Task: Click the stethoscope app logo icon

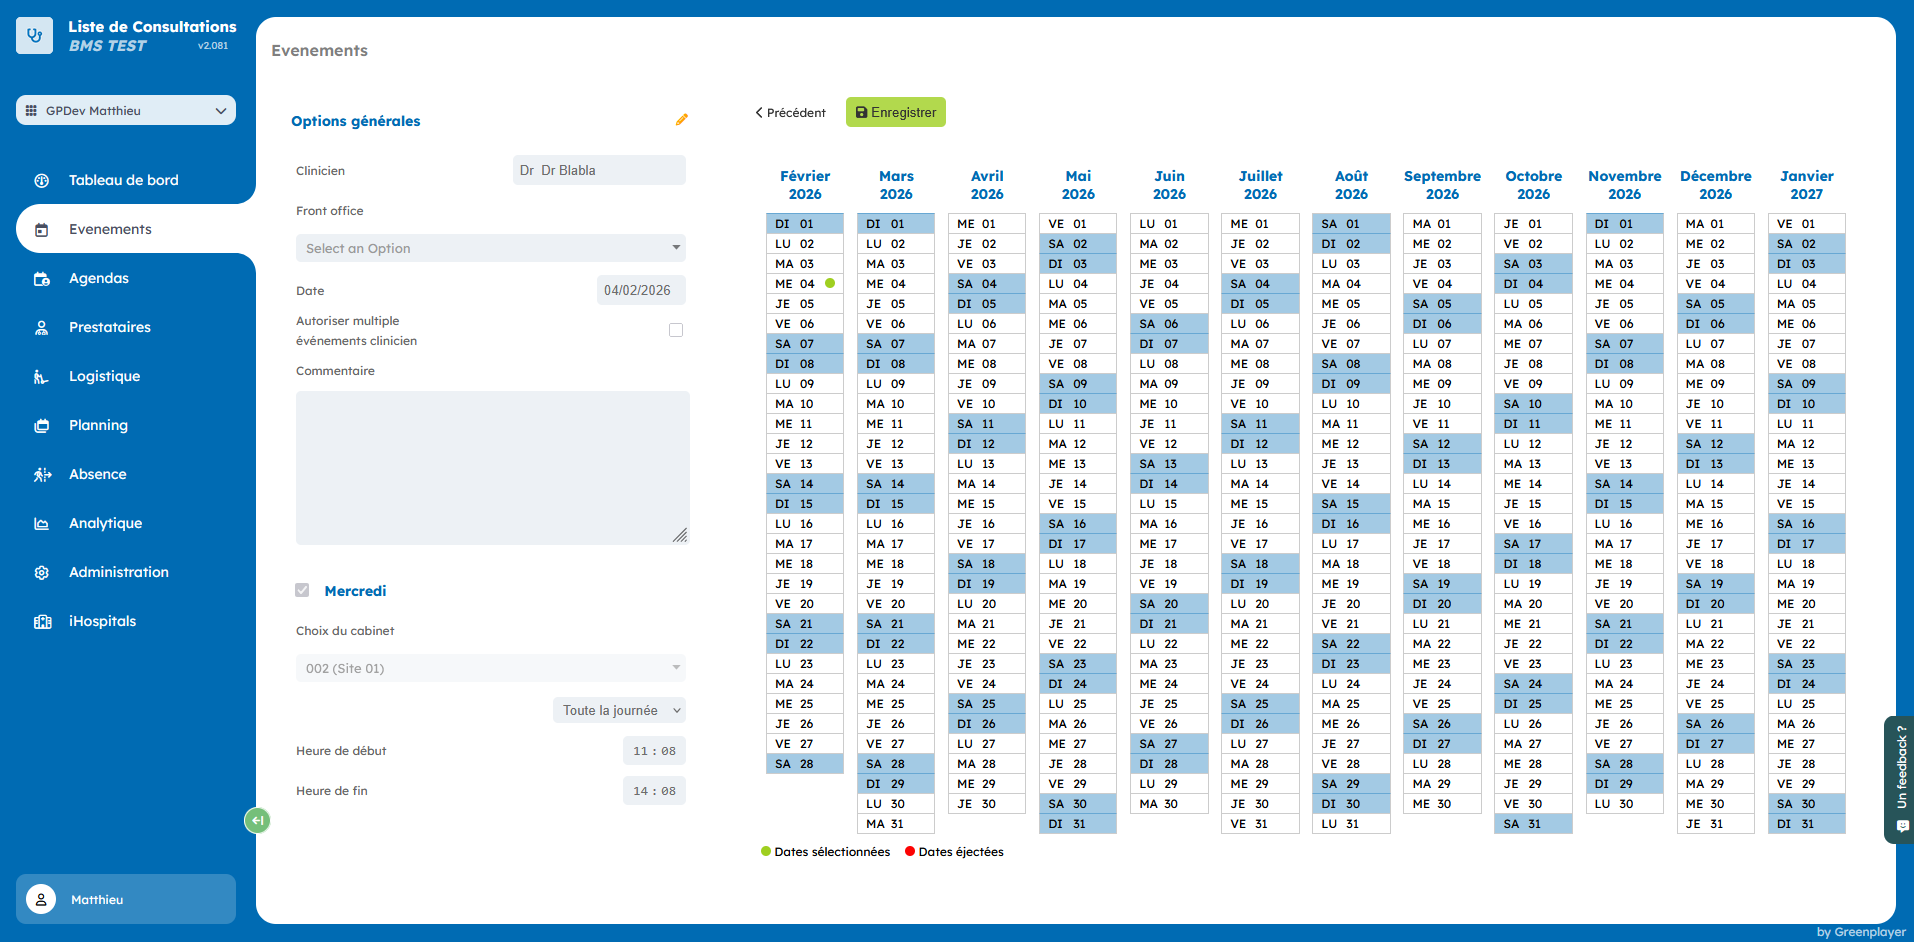Action: pyautogui.click(x=35, y=36)
